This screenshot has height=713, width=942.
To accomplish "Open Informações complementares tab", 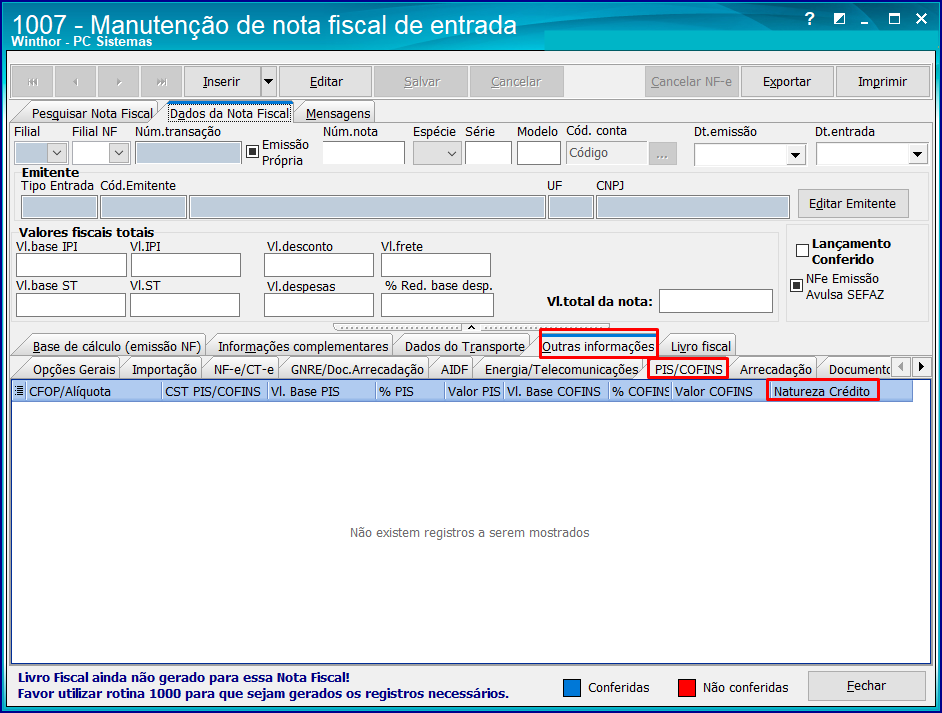I will (303, 347).
